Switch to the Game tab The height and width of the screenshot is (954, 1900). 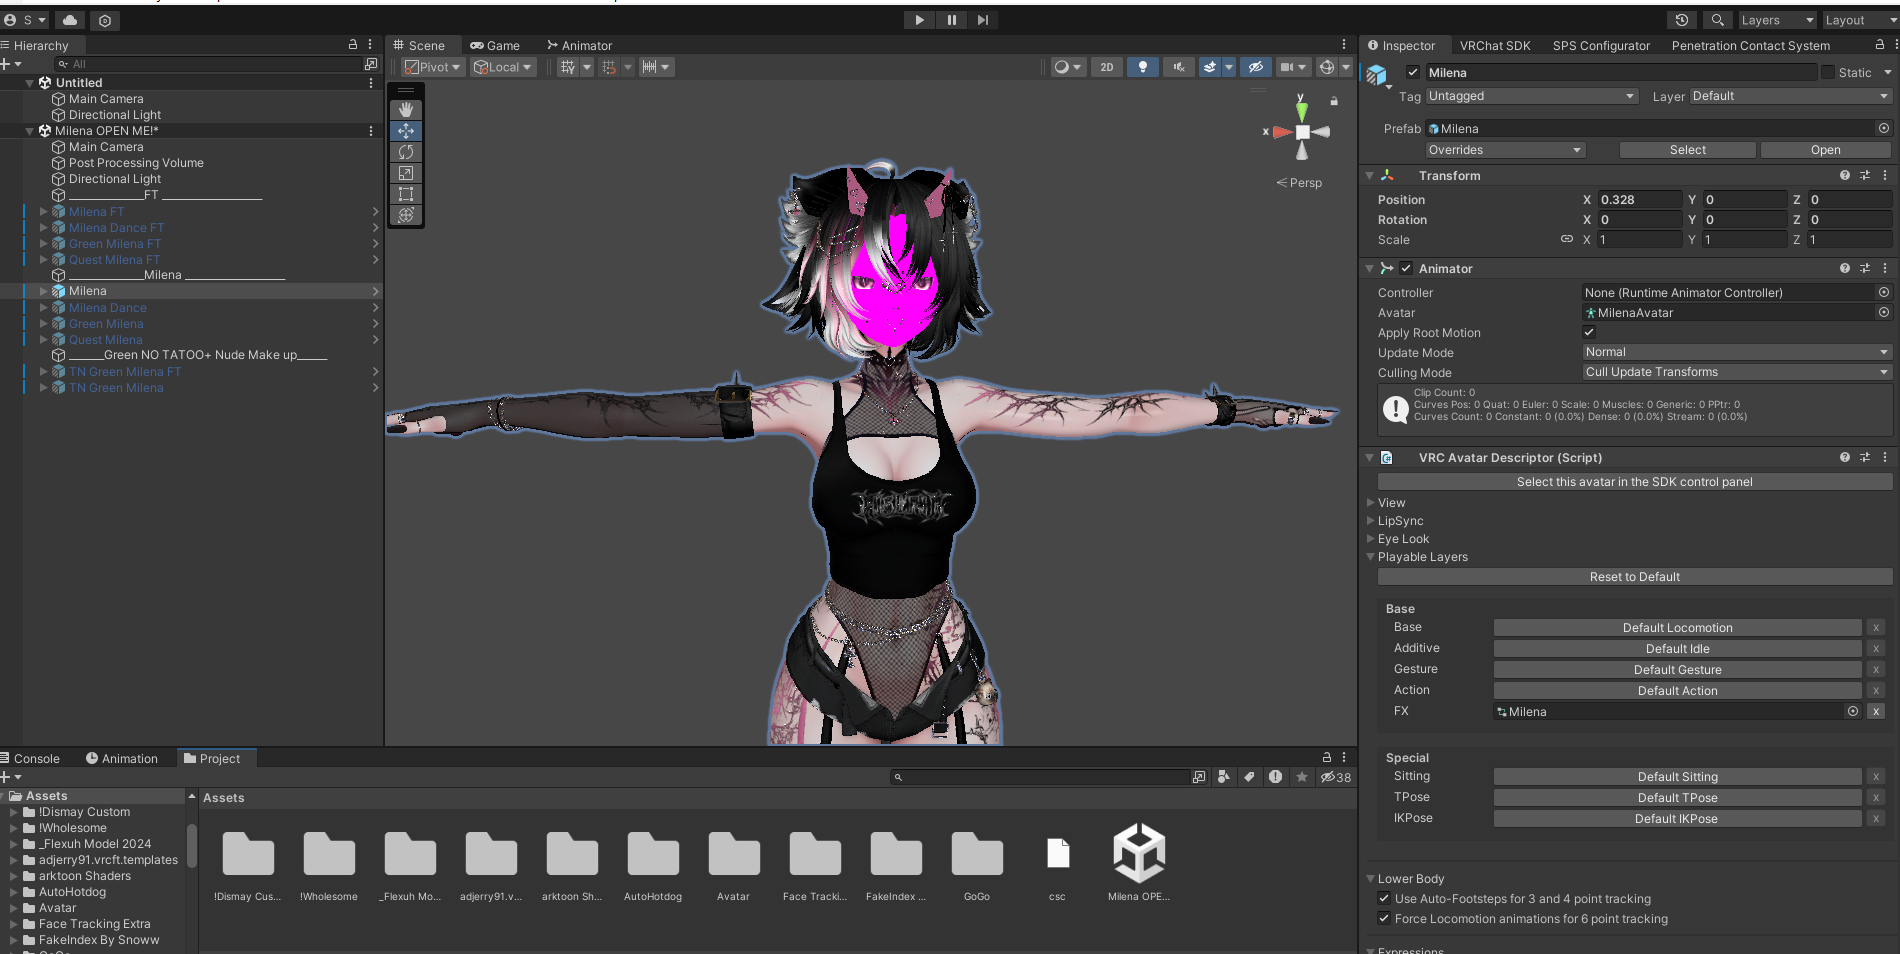pos(495,45)
